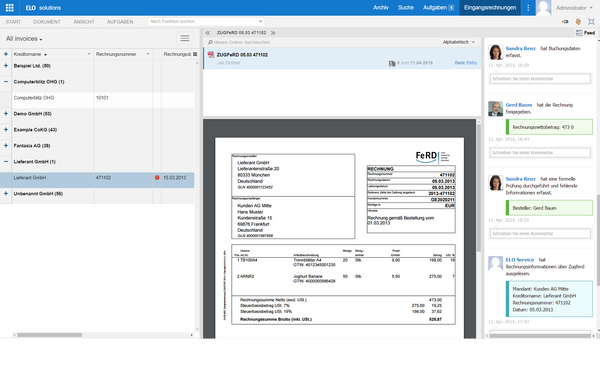
Task: Click the Feed panel icon
Action: (x=579, y=33)
